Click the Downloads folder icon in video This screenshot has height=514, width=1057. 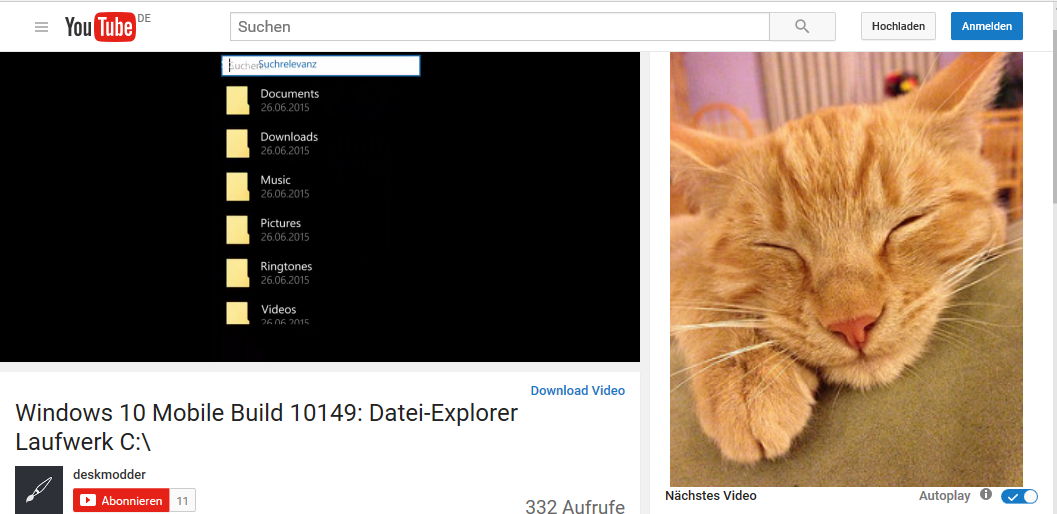click(237, 144)
